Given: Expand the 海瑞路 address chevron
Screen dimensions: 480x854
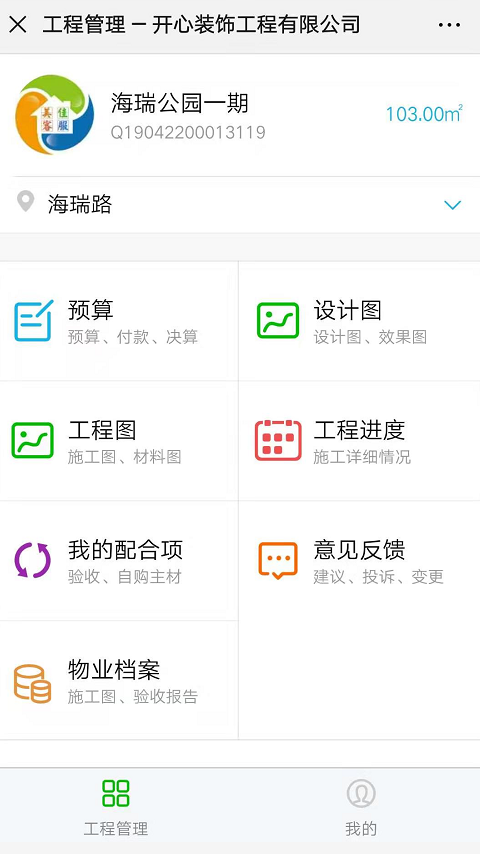Looking at the screenshot, I should [x=452, y=205].
